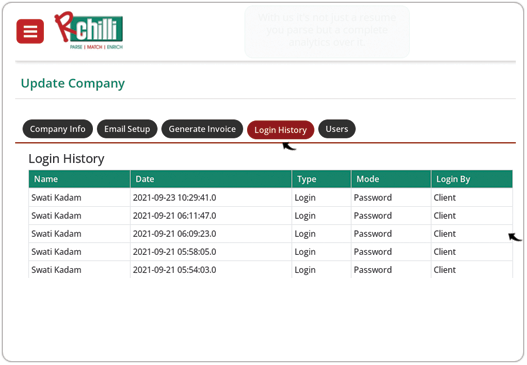
Task: Switch to the Company Info tab
Action: point(57,129)
